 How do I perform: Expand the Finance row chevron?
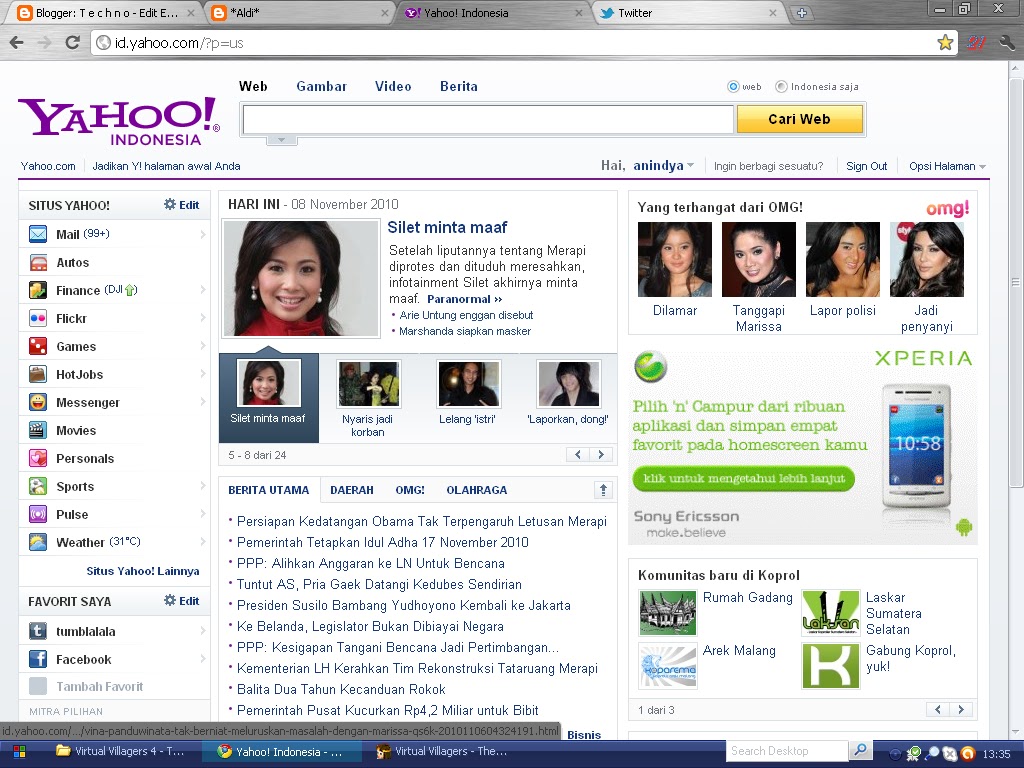pyautogui.click(x=202, y=290)
